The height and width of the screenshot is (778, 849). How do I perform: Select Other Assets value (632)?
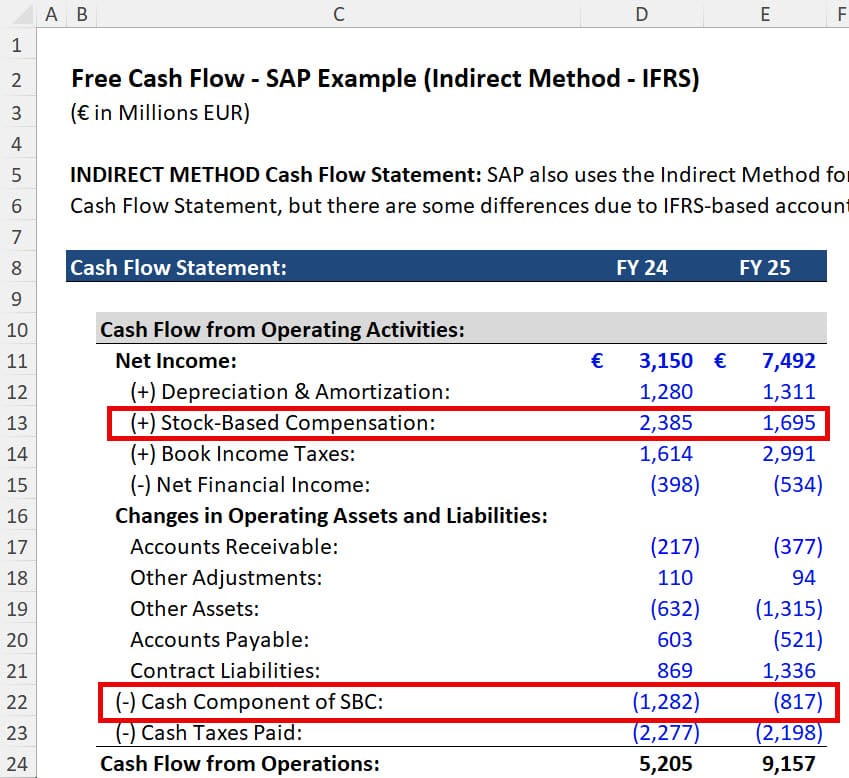pyautogui.click(x=675, y=609)
